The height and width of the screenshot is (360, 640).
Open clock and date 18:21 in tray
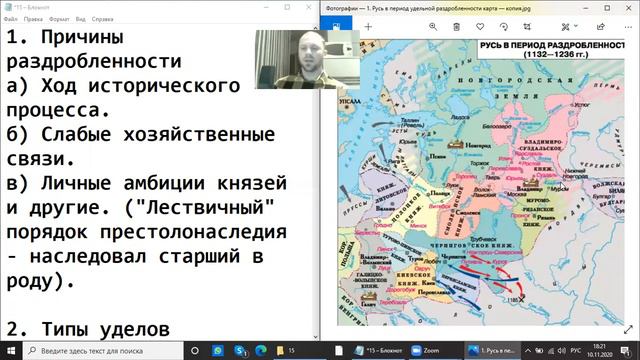click(x=600, y=351)
